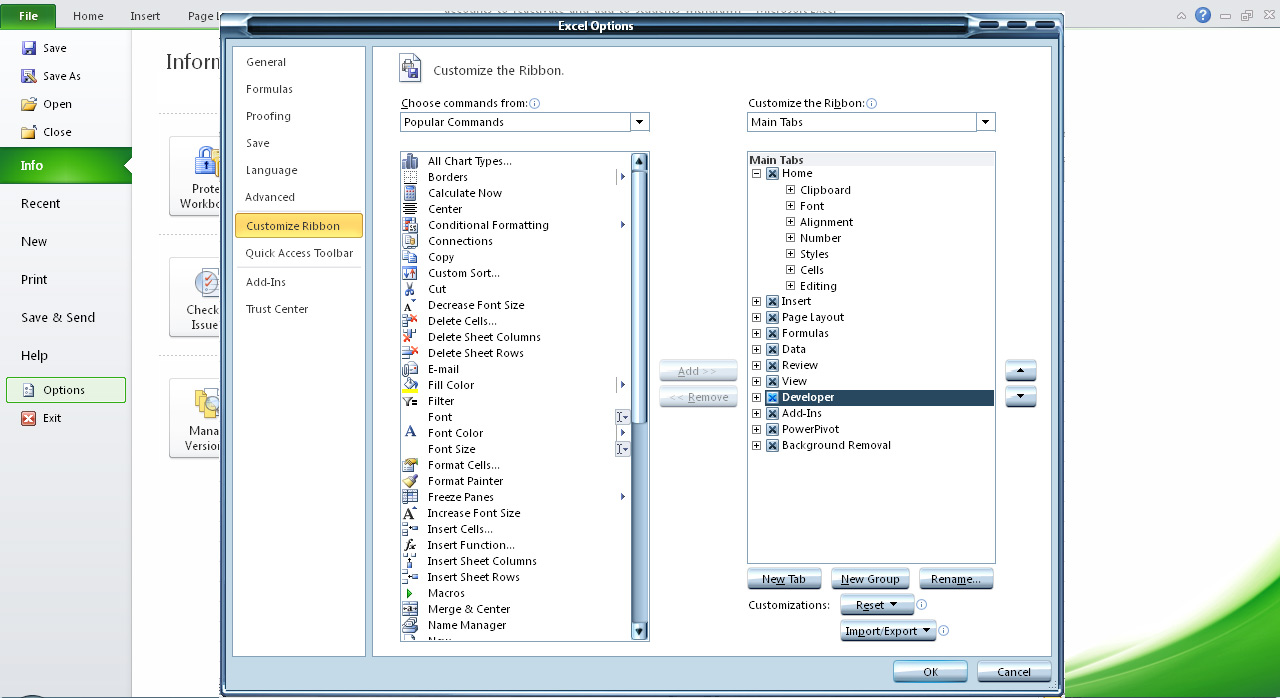The image size is (1280, 698).
Task: Select the Merge & Center icon
Action: point(410,609)
